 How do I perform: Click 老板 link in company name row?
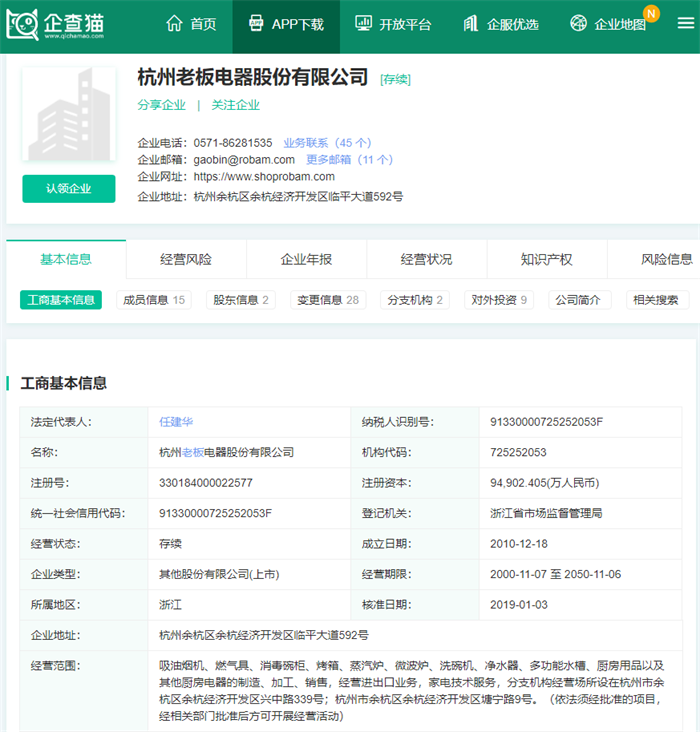pyautogui.click(x=193, y=452)
